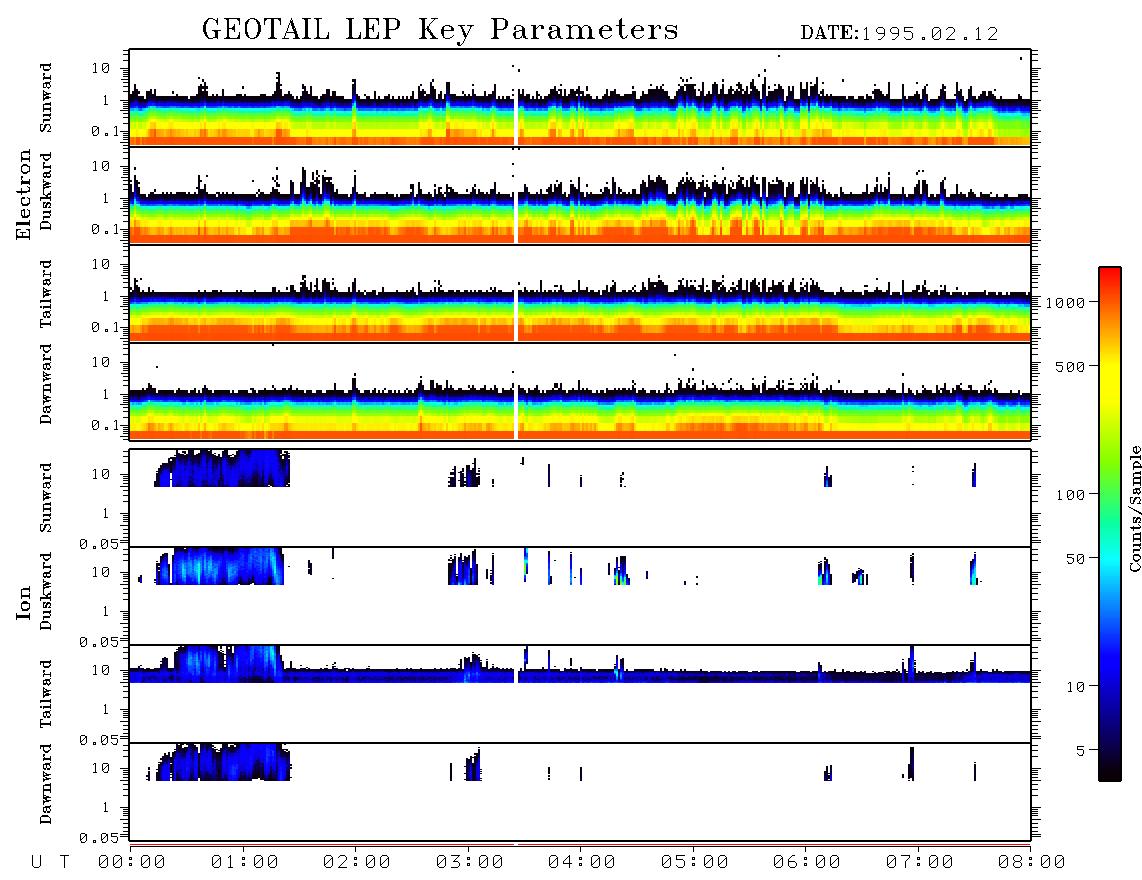Click the 100 colorbar tick label
Viewport: 1142px width, 880px height.
pos(1070,495)
